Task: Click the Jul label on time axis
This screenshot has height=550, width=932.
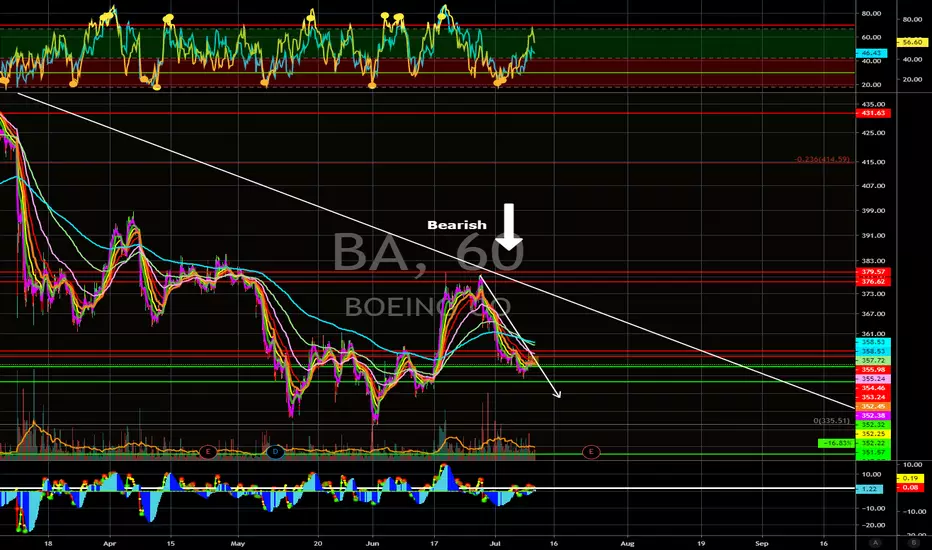Action: click(x=495, y=543)
